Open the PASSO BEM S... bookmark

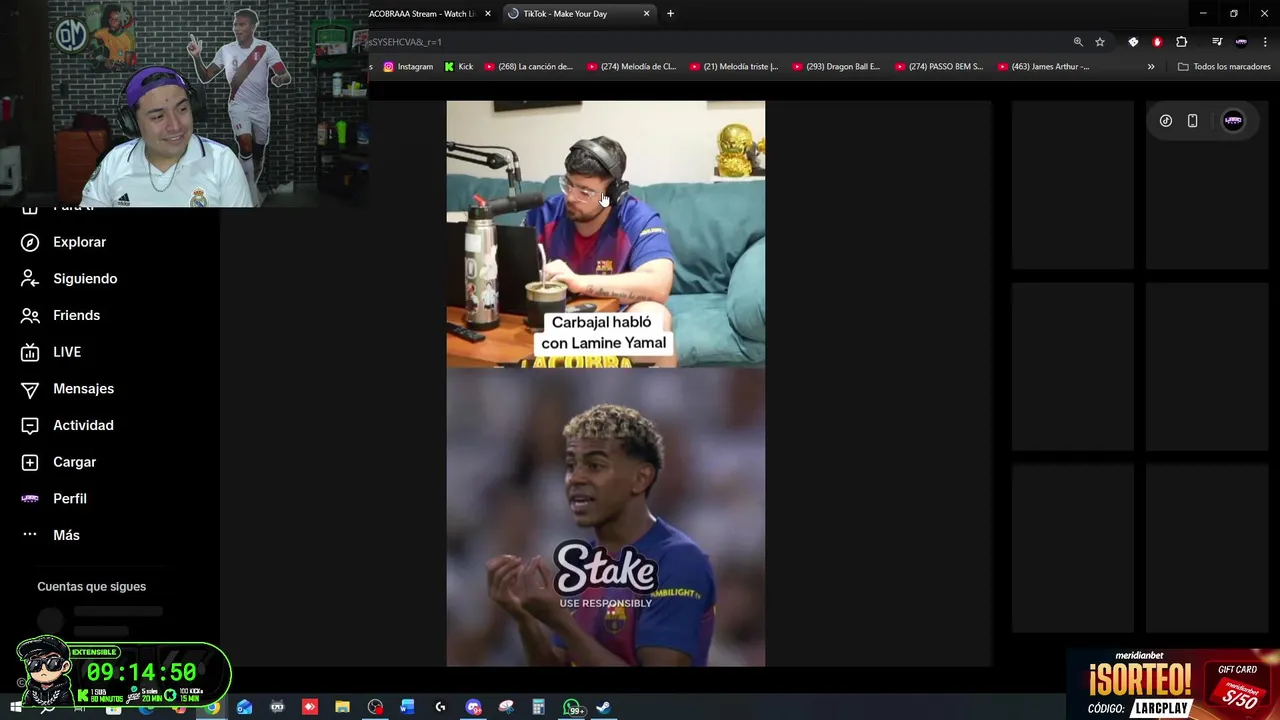click(939, 67)
